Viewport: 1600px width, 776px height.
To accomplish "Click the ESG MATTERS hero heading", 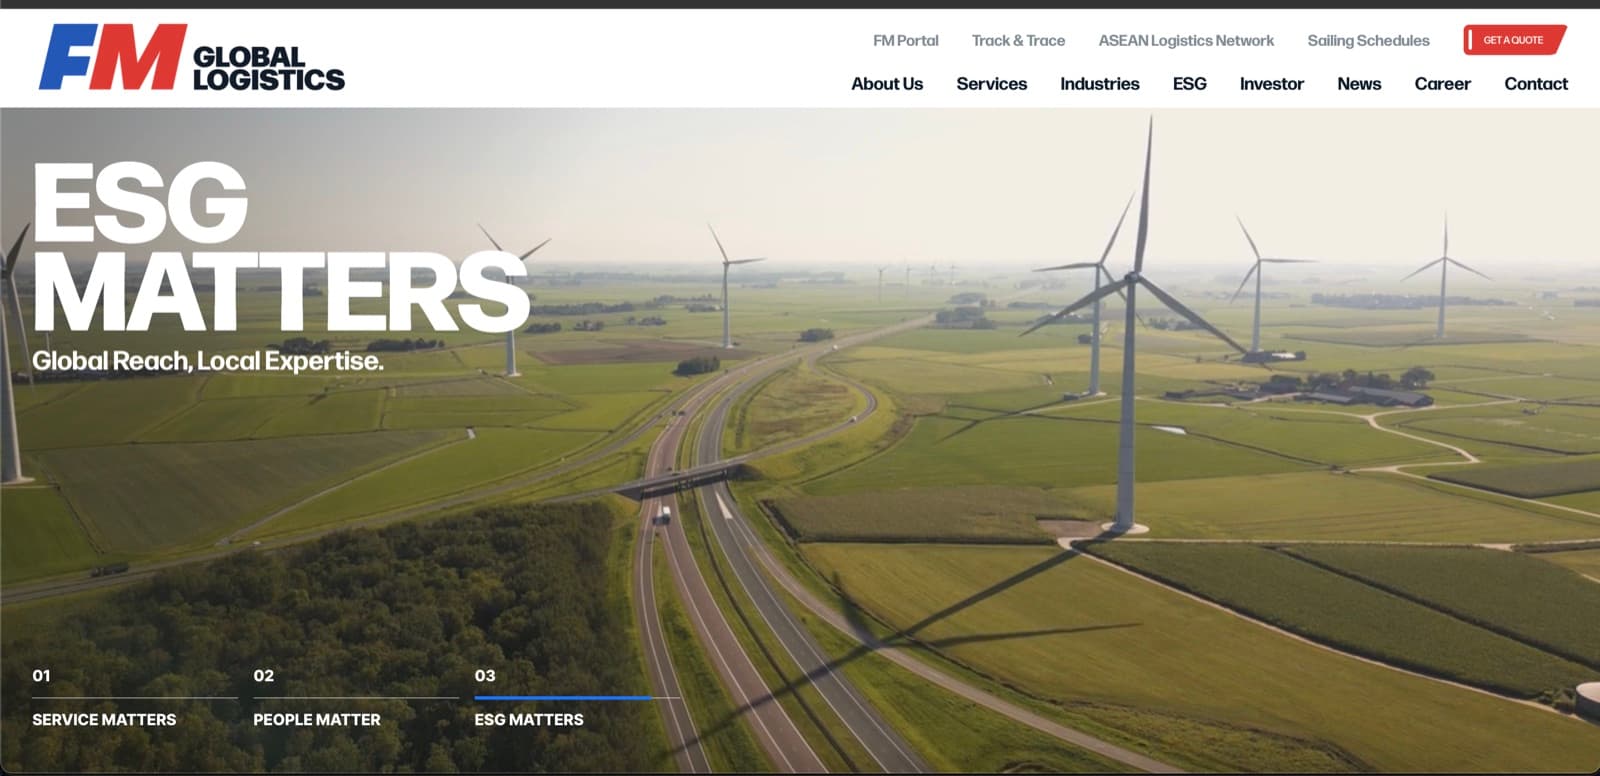I will pos(281,246).
